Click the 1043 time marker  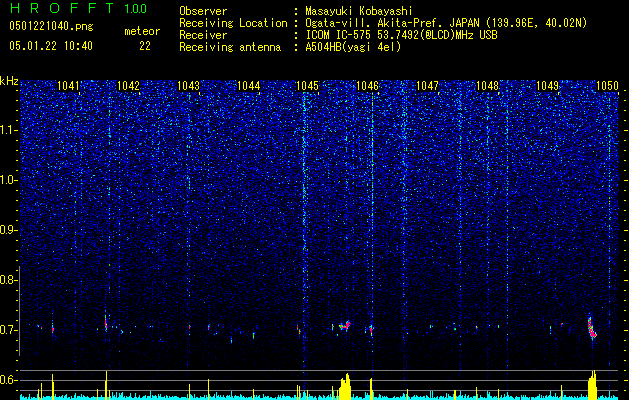pyautogui.click(x=188, y=85)
